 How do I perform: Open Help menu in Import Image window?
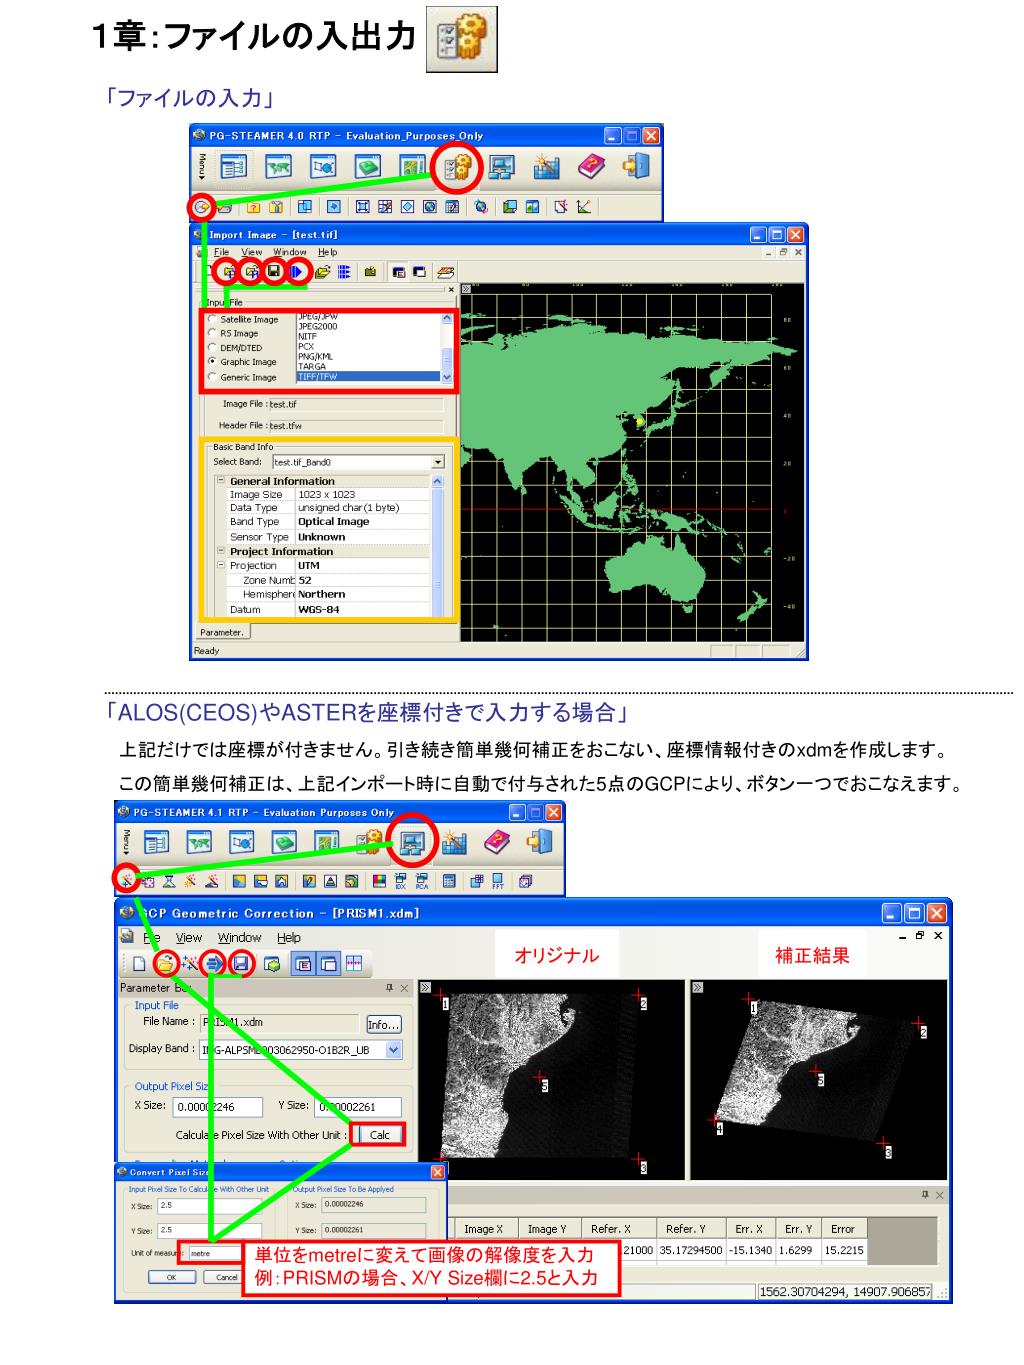click(328, 252)
